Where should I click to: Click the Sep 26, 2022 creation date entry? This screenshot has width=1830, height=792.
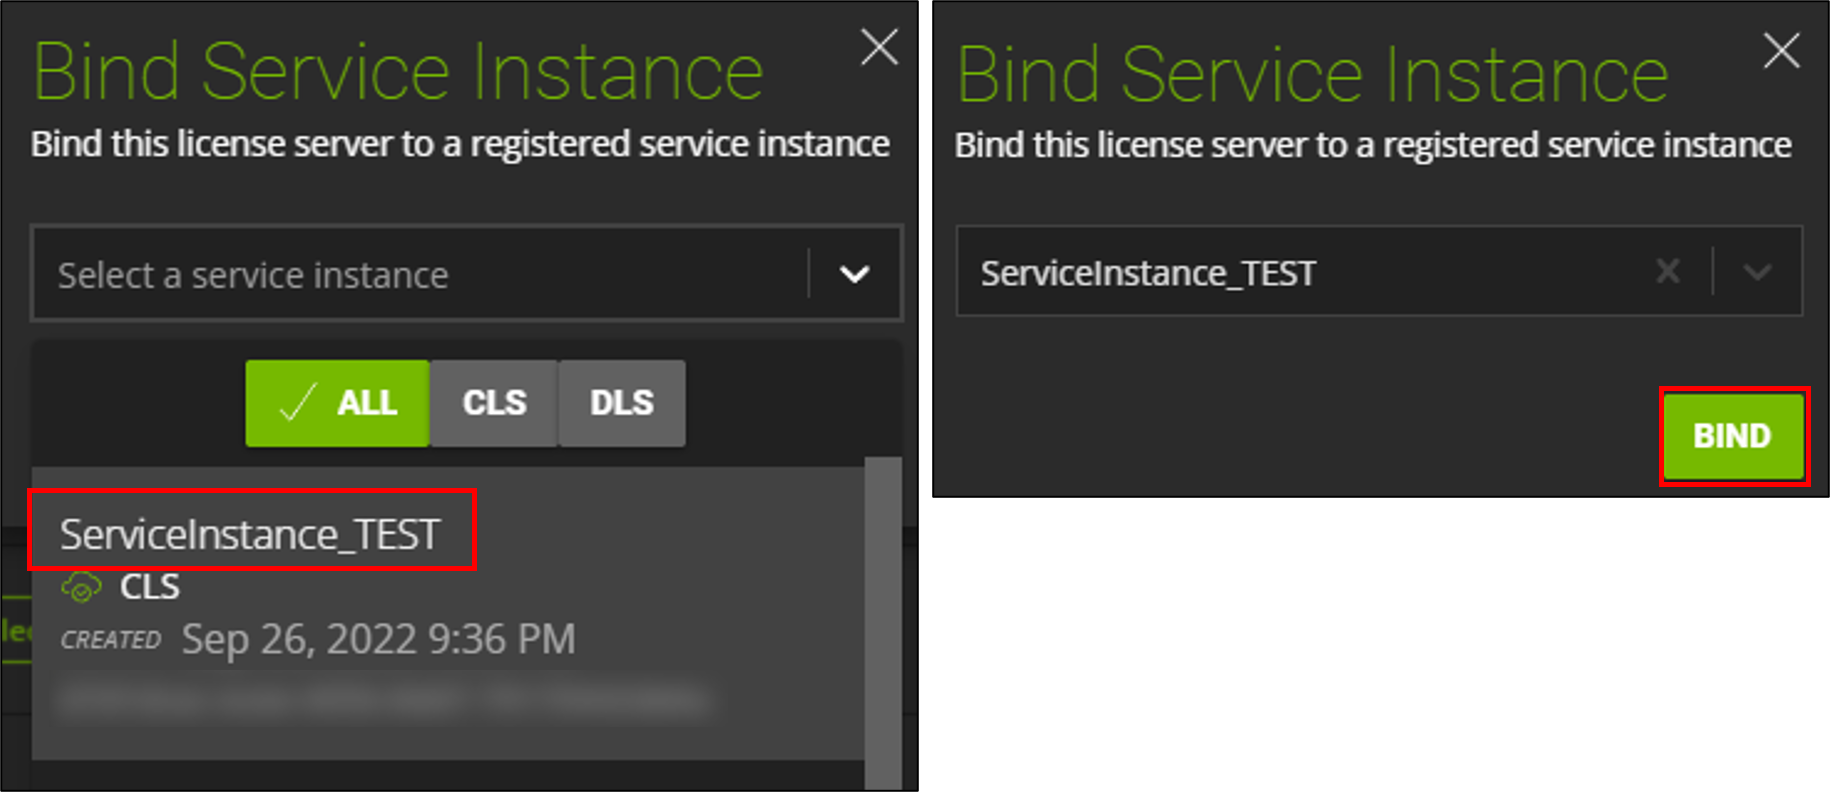tap(378, 639)
